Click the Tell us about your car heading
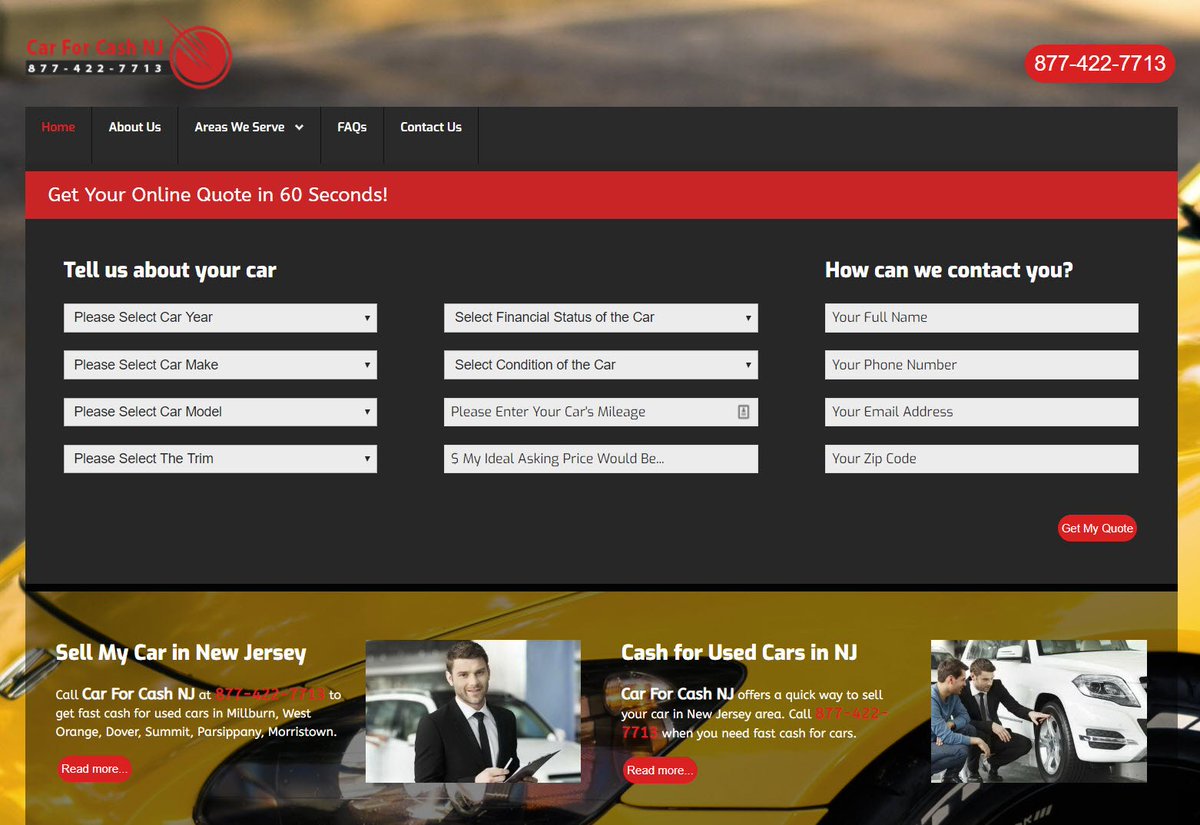Image resolution: width=1200 pixels, height=825 pixels. 170,270
